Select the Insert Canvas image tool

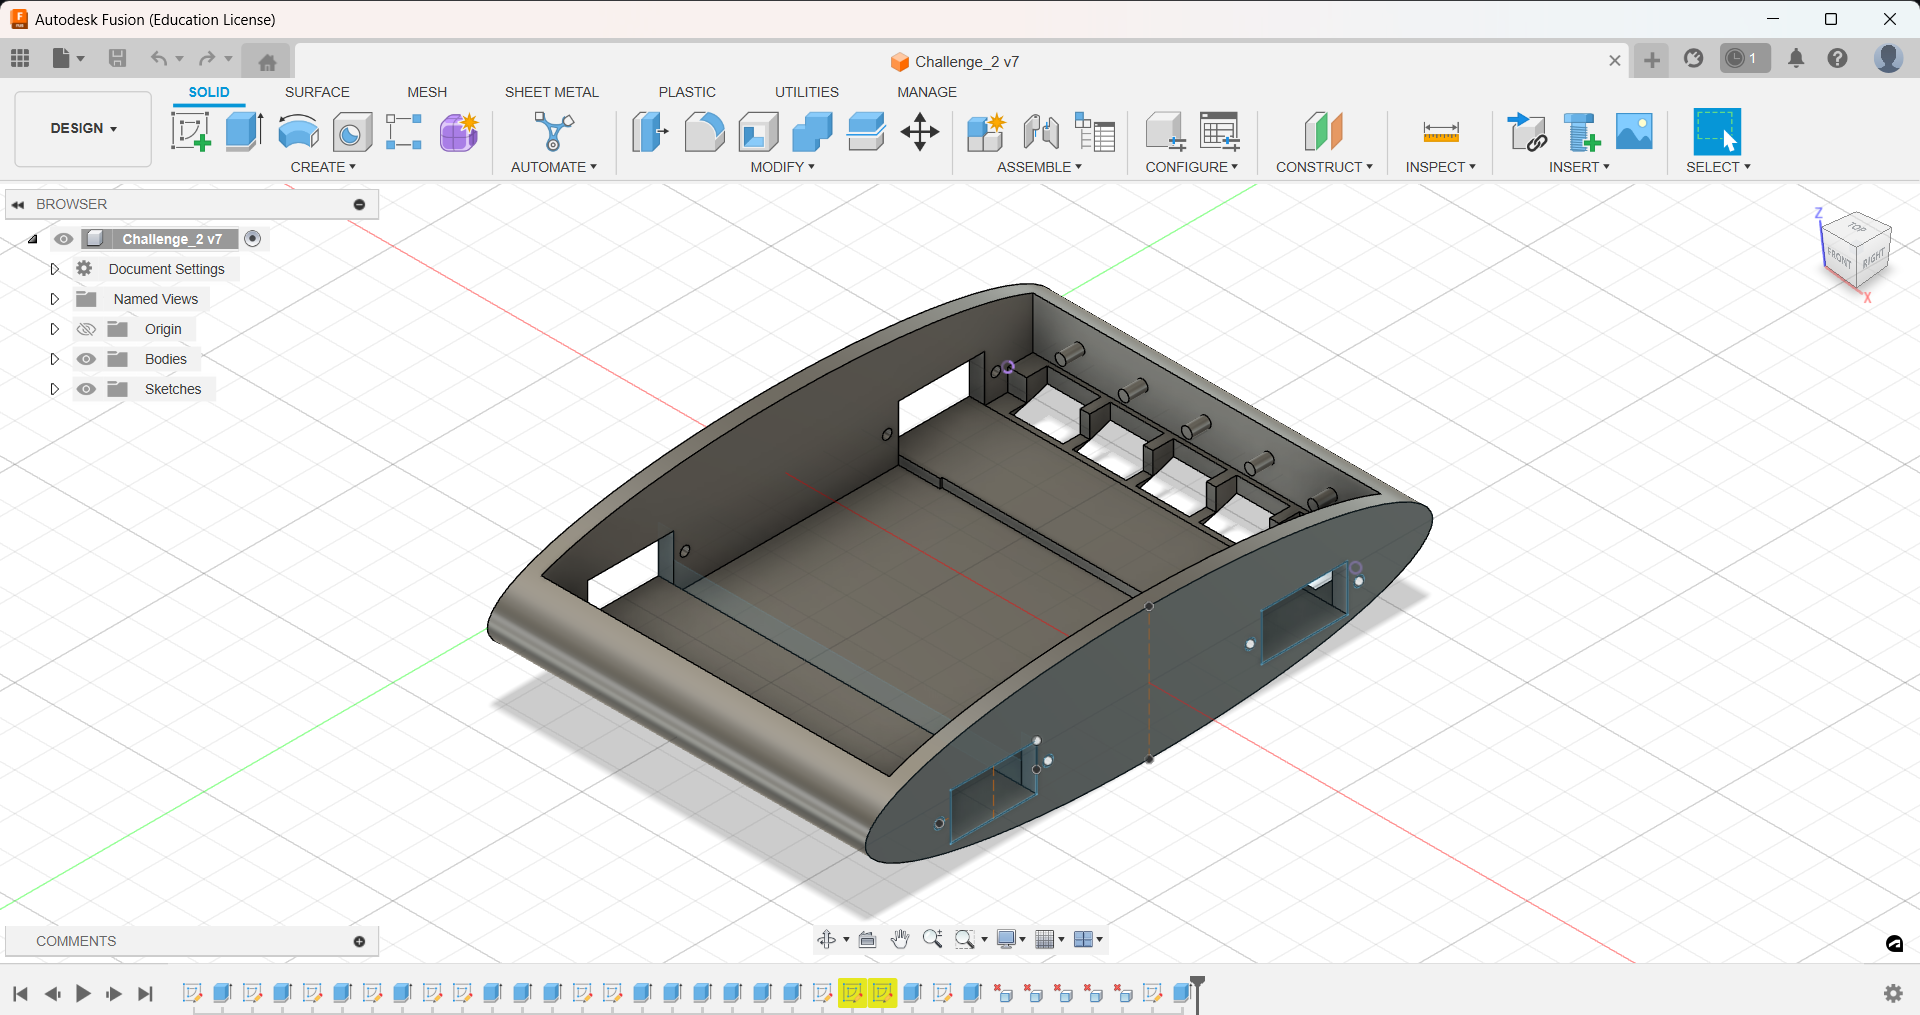[x=1634, y=131]
